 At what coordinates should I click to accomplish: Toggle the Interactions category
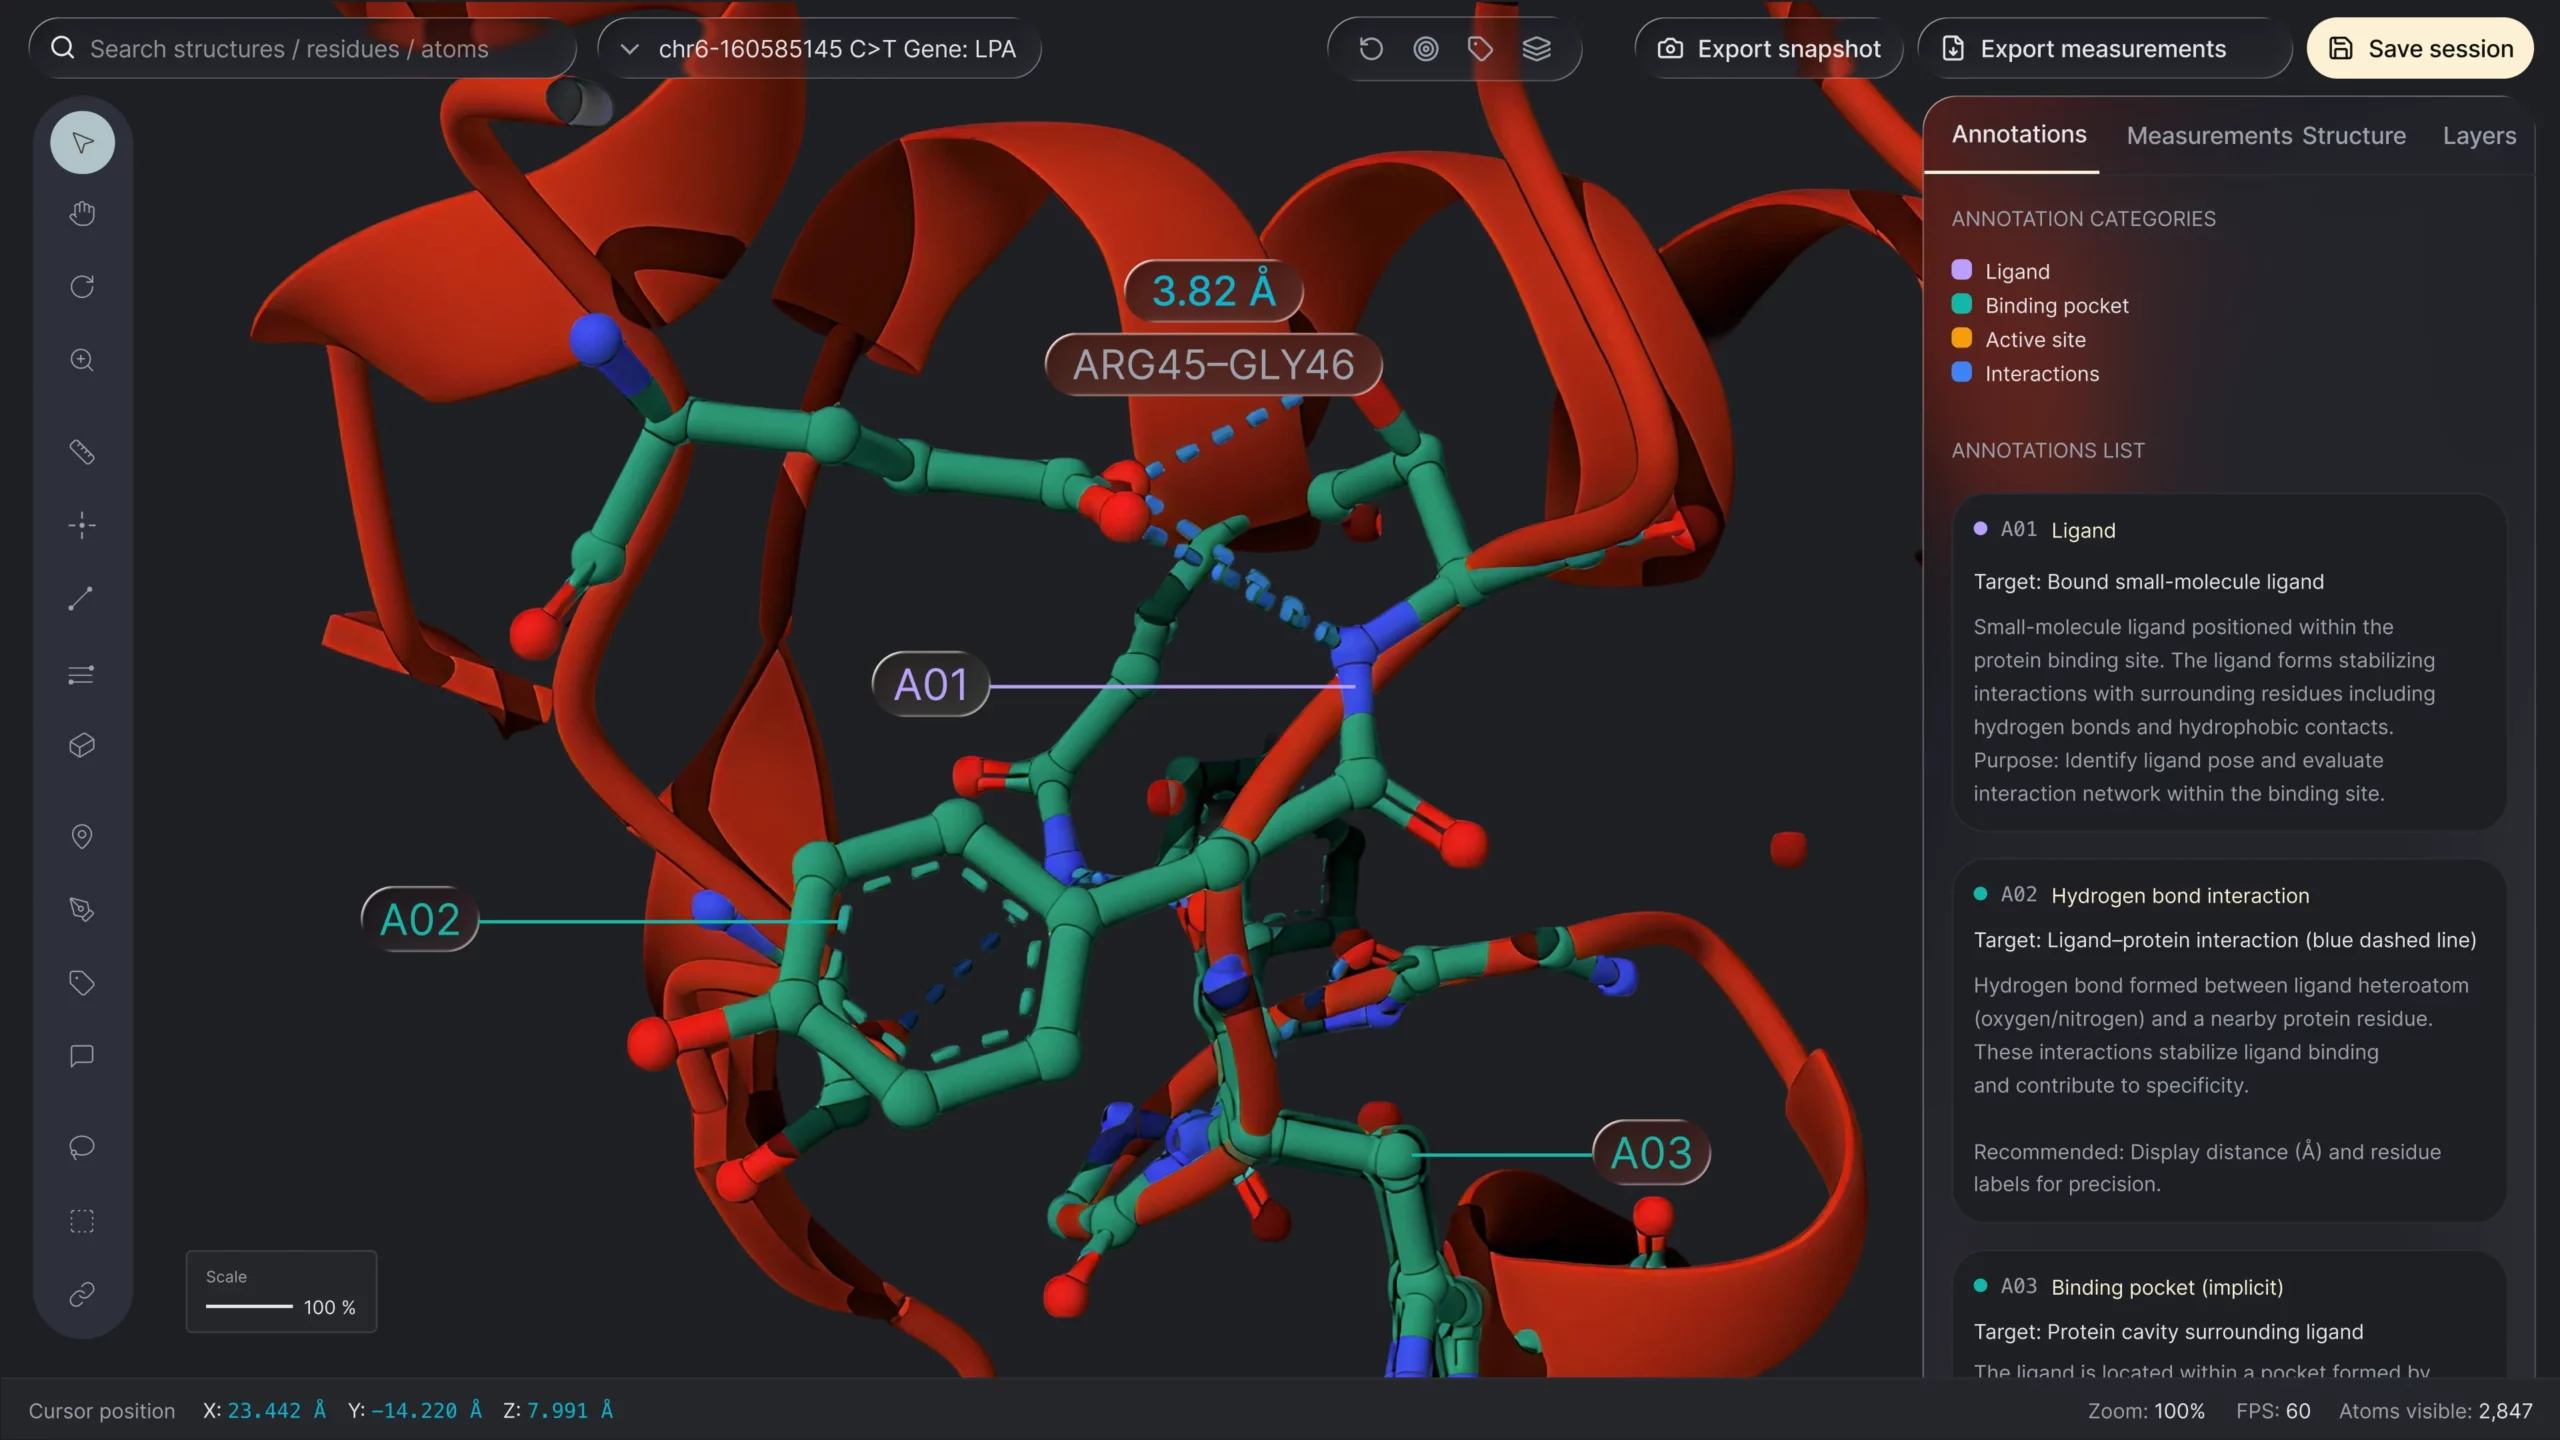[x=1961, y=372]
